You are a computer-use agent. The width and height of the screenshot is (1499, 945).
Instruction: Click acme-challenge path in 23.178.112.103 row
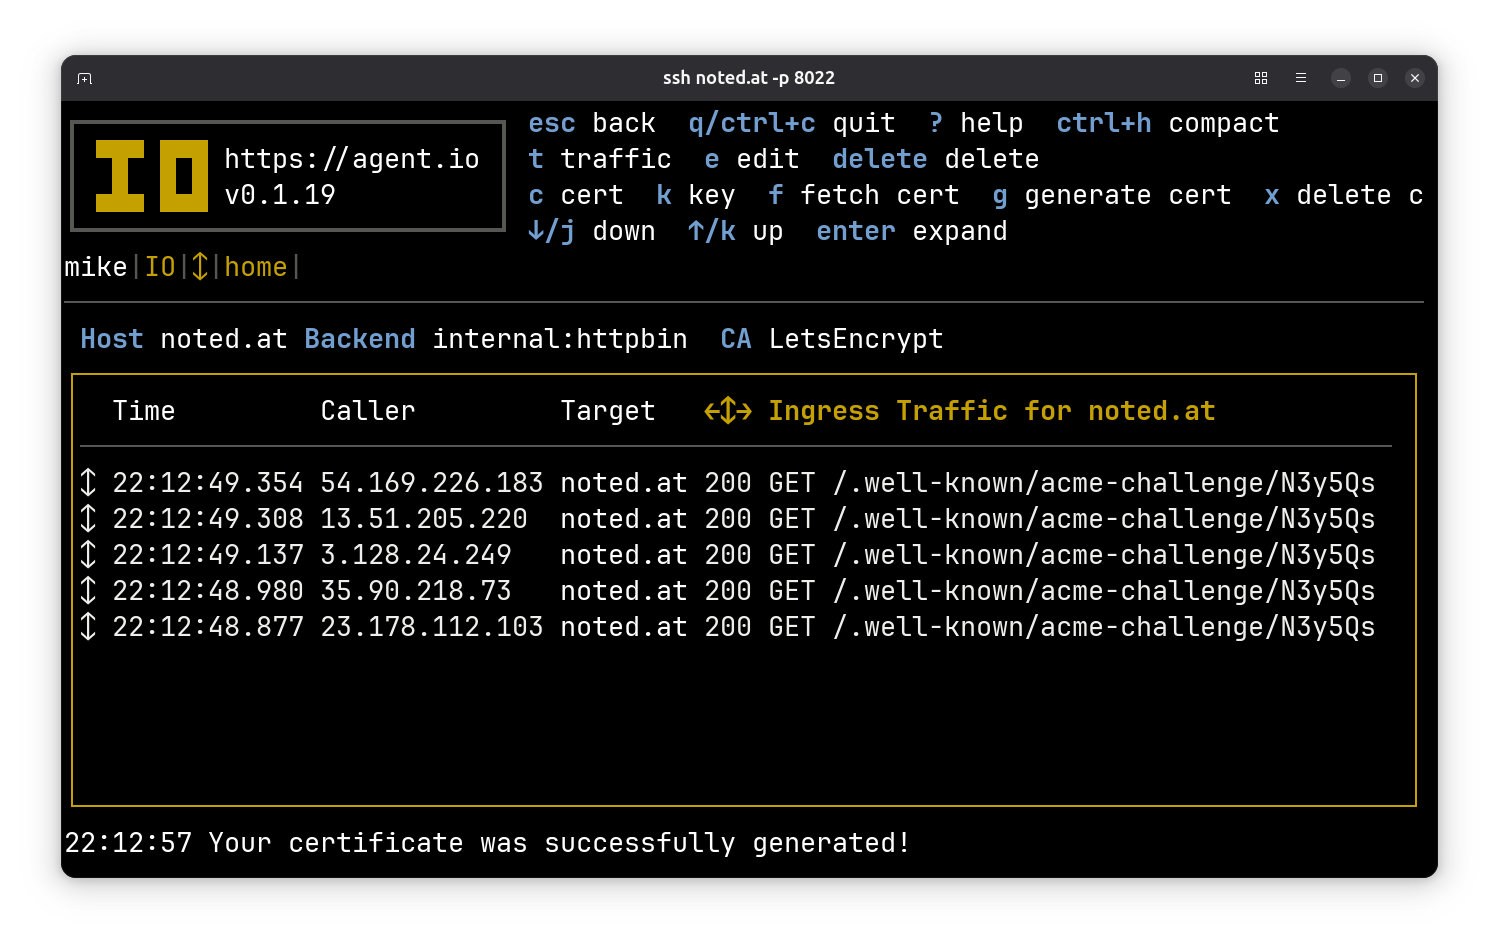click(1104, 627)
